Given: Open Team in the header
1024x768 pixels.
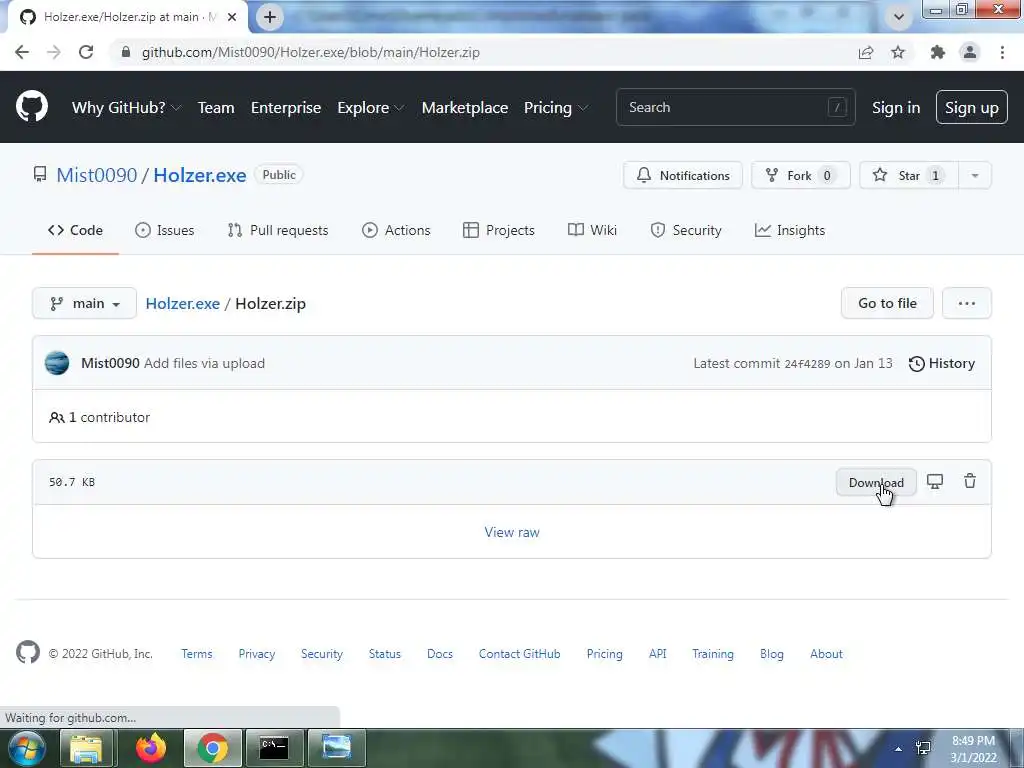Looking at the screenshot, I should 216,107.
